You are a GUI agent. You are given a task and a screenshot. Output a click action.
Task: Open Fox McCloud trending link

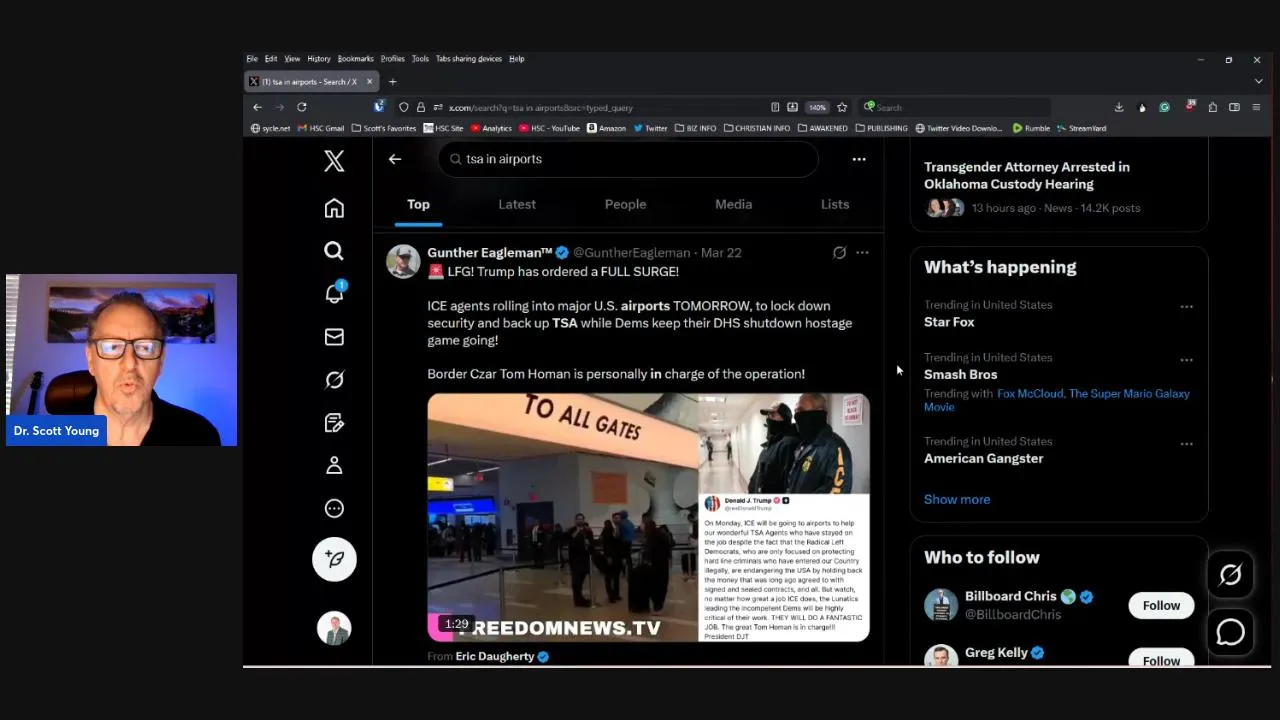click(1031, 393)
